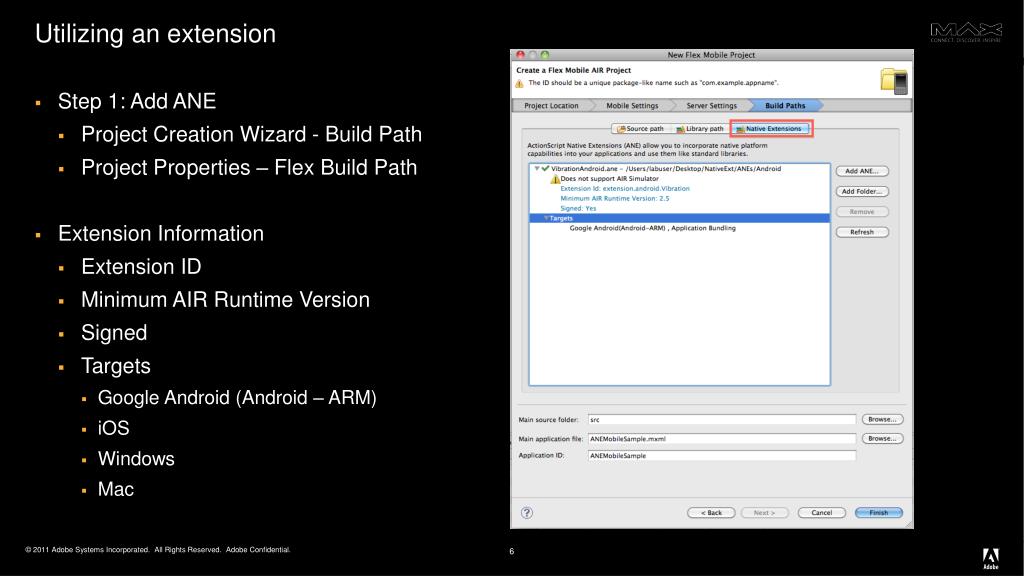Click the 'Google Android (Android – ARM)' slide bullet

237,398
